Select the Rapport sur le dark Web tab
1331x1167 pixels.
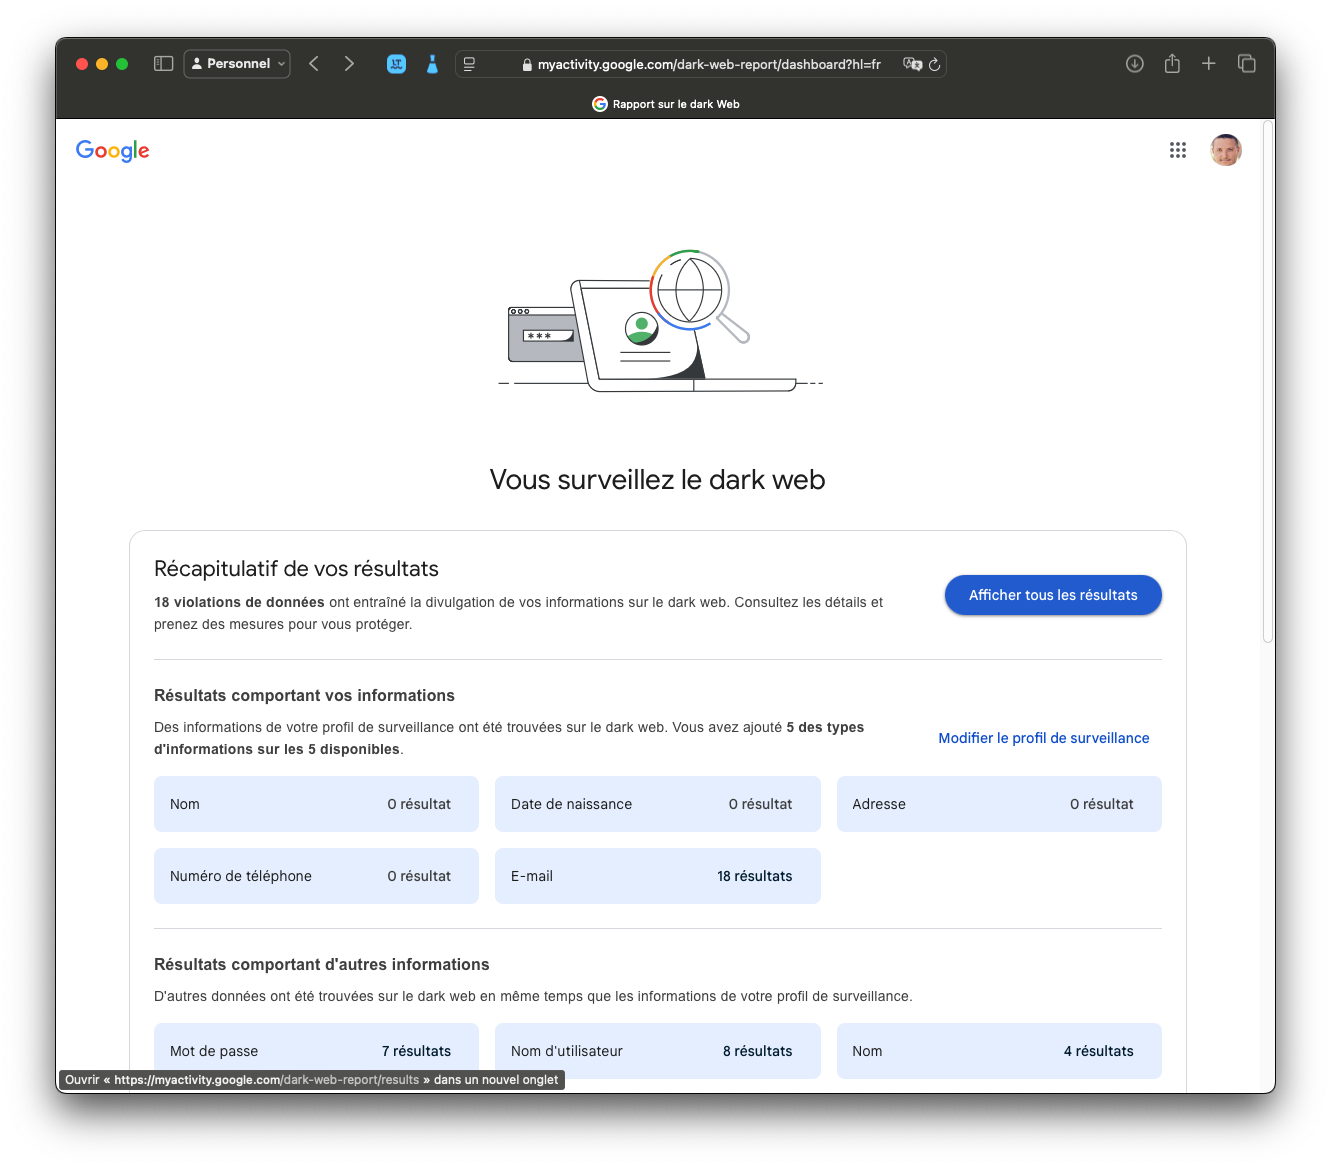click(666, 104)
